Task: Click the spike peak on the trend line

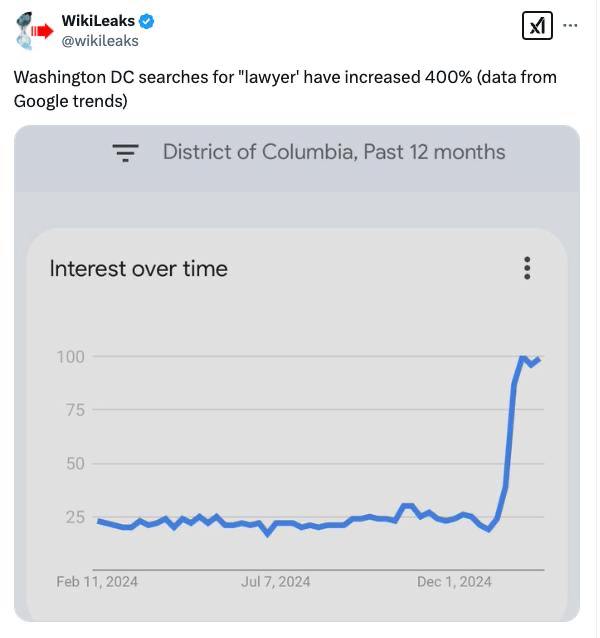Action: coord(523,358)
